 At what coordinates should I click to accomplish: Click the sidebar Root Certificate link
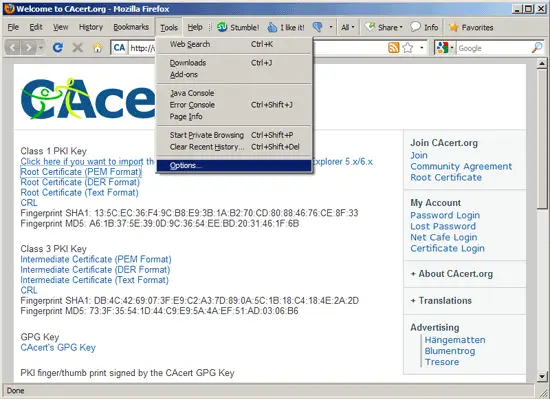tap(446, 177)
